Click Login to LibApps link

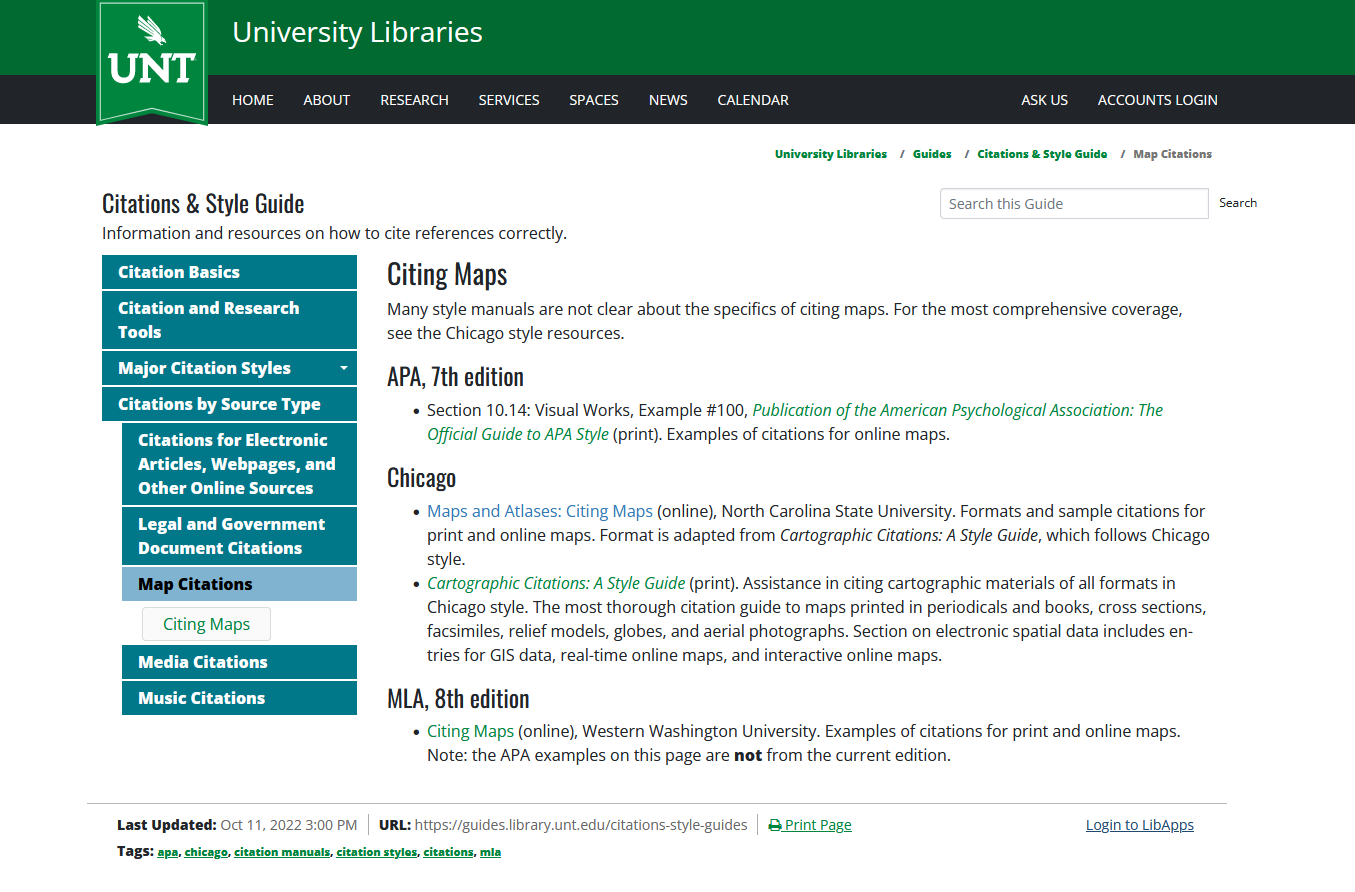pyautogui.click(x=1140, y=825)
